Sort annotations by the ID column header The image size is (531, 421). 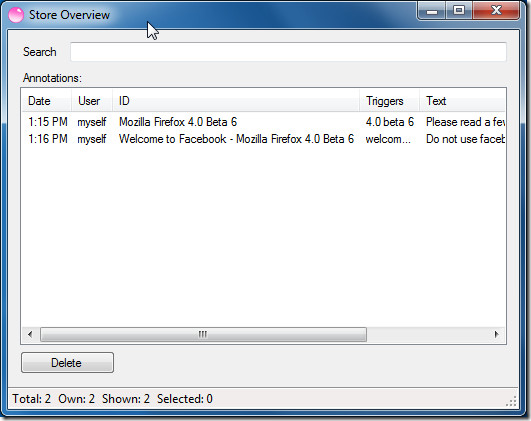236,101
